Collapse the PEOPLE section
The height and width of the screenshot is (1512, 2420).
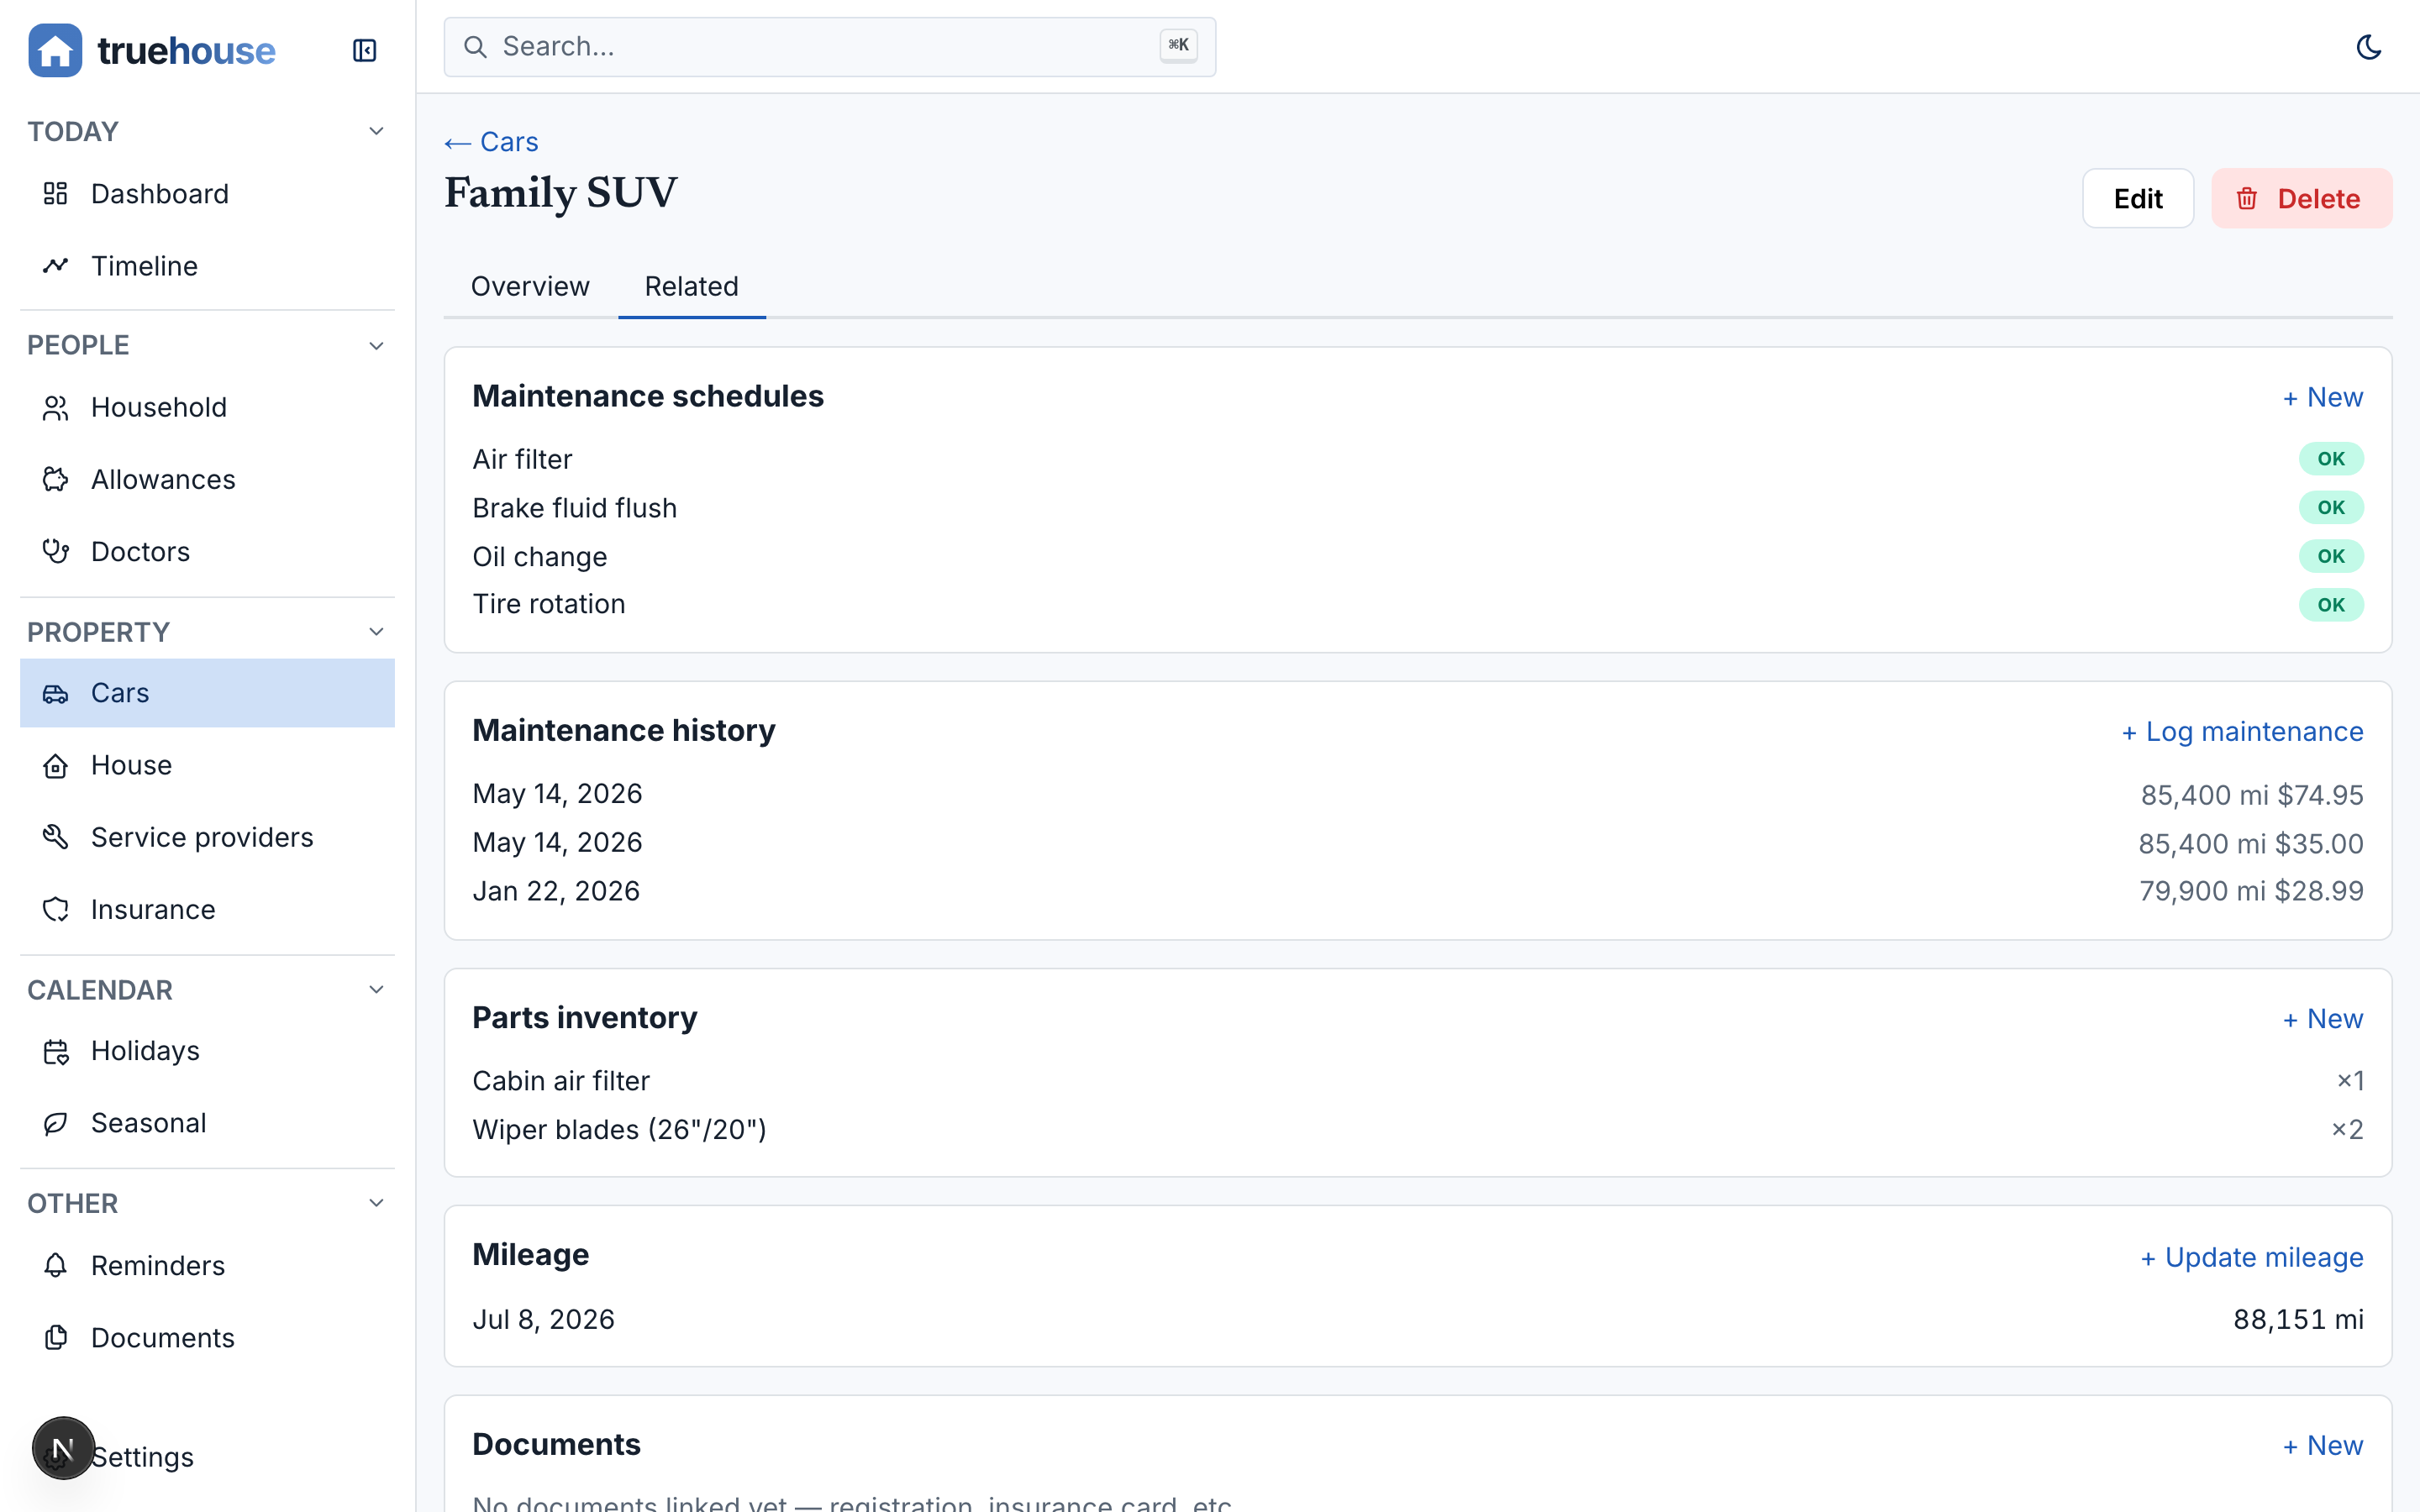(x=376, y=345)
